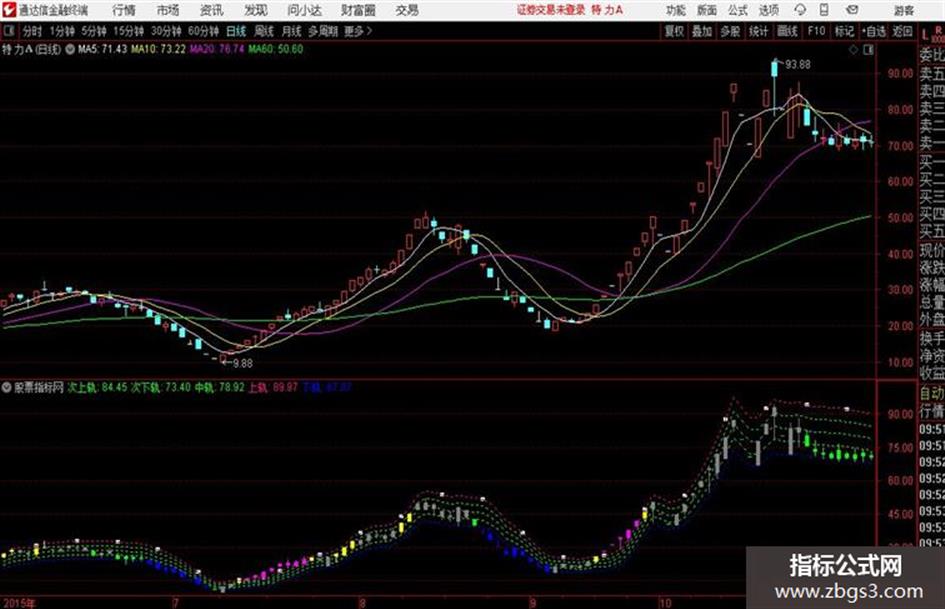Click the 9.88 low price label
This screenshot has height=609, width=945.
[242, 363]
